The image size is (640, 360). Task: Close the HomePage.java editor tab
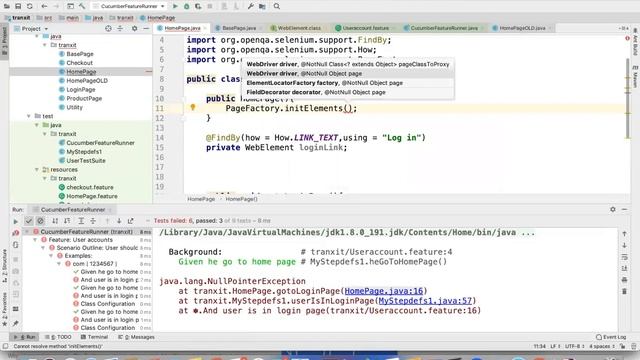pos(205,28)
